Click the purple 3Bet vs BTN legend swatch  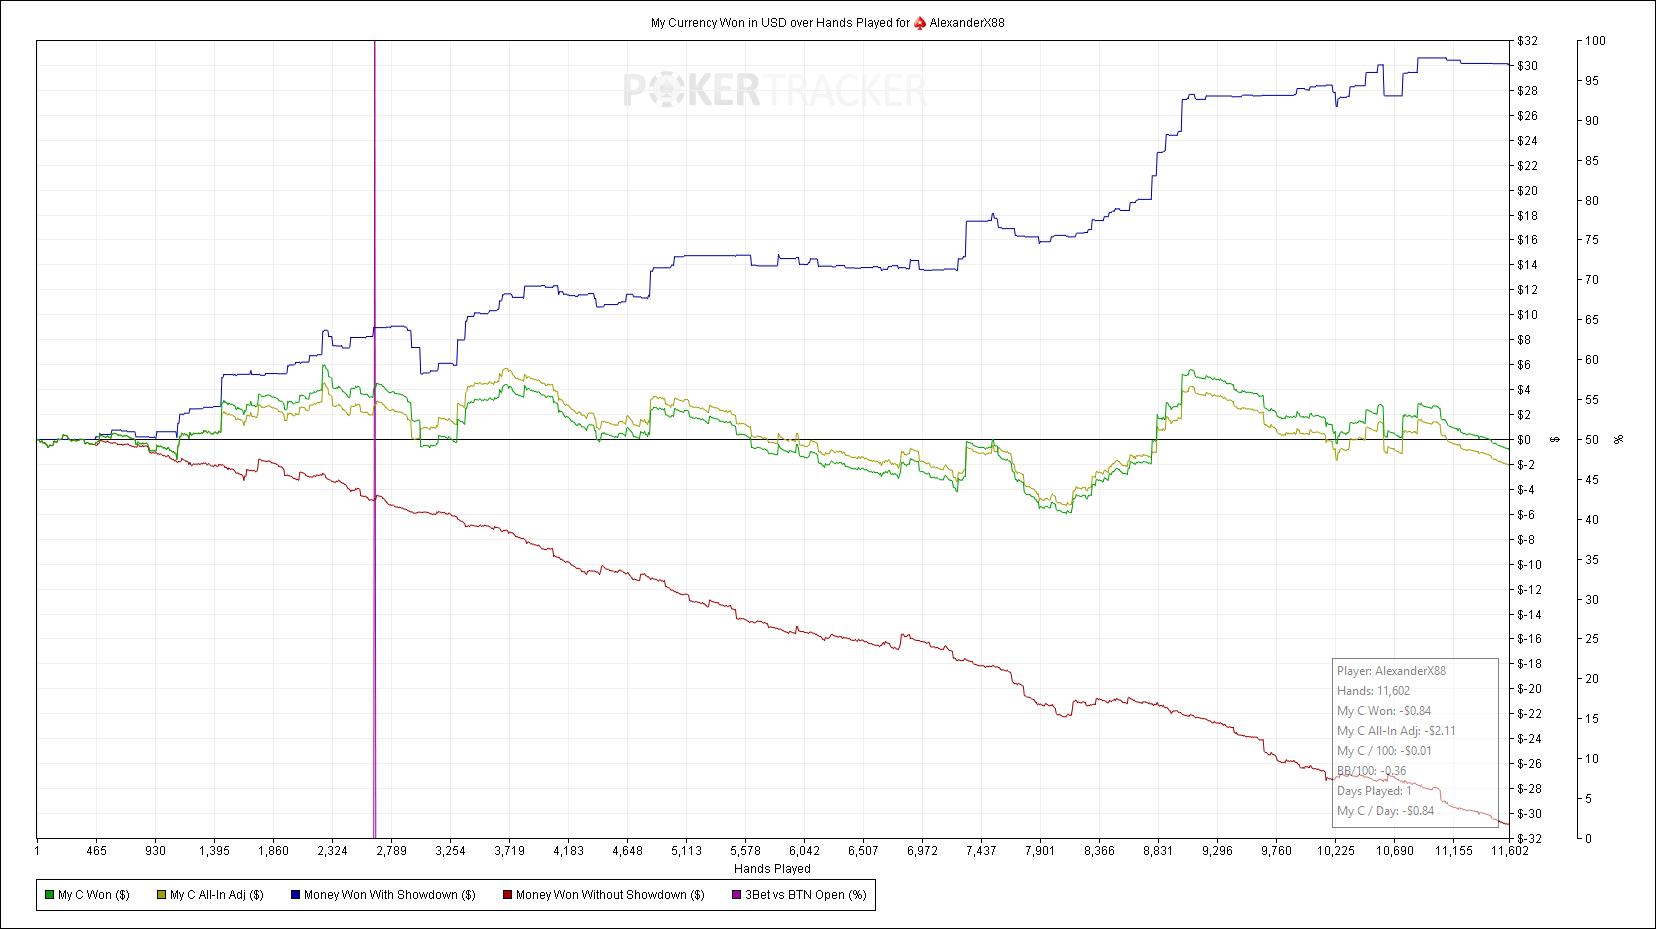pyautogui.click(x=737, y=895)
